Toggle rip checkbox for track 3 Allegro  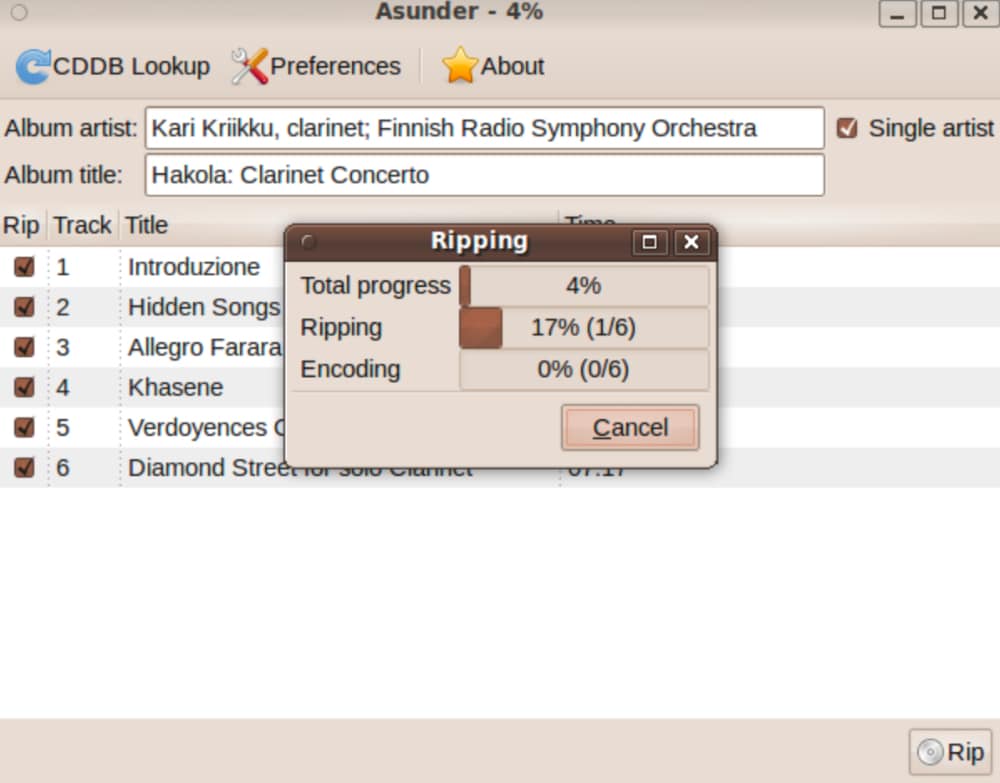(x=24, y=347)
